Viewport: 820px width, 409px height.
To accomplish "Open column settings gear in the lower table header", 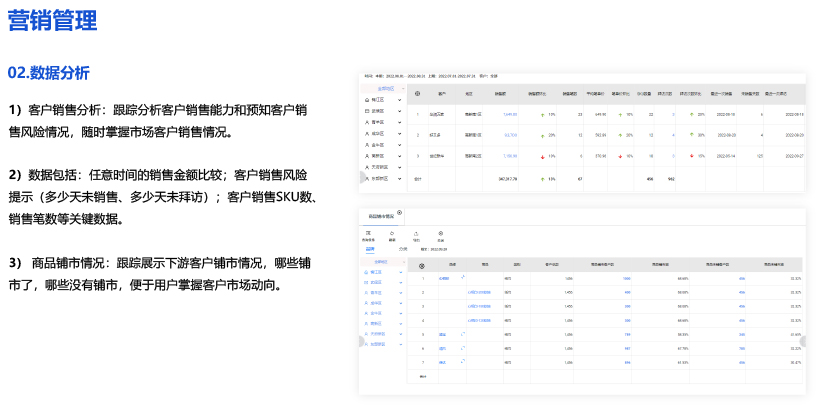I will pos(421,265).
